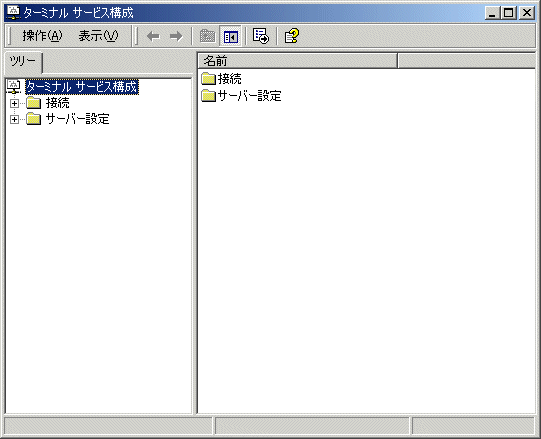Select サーバー設定 in the tree pane
The height and width of the screenshot is (439, 541).
(x=78, y=119)
